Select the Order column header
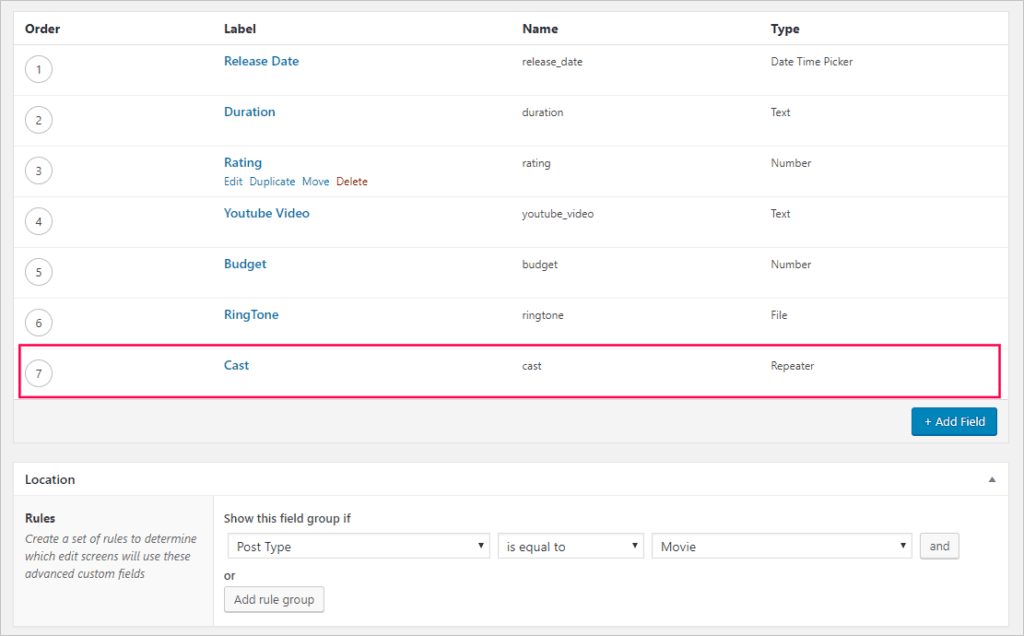 (42, 28)
